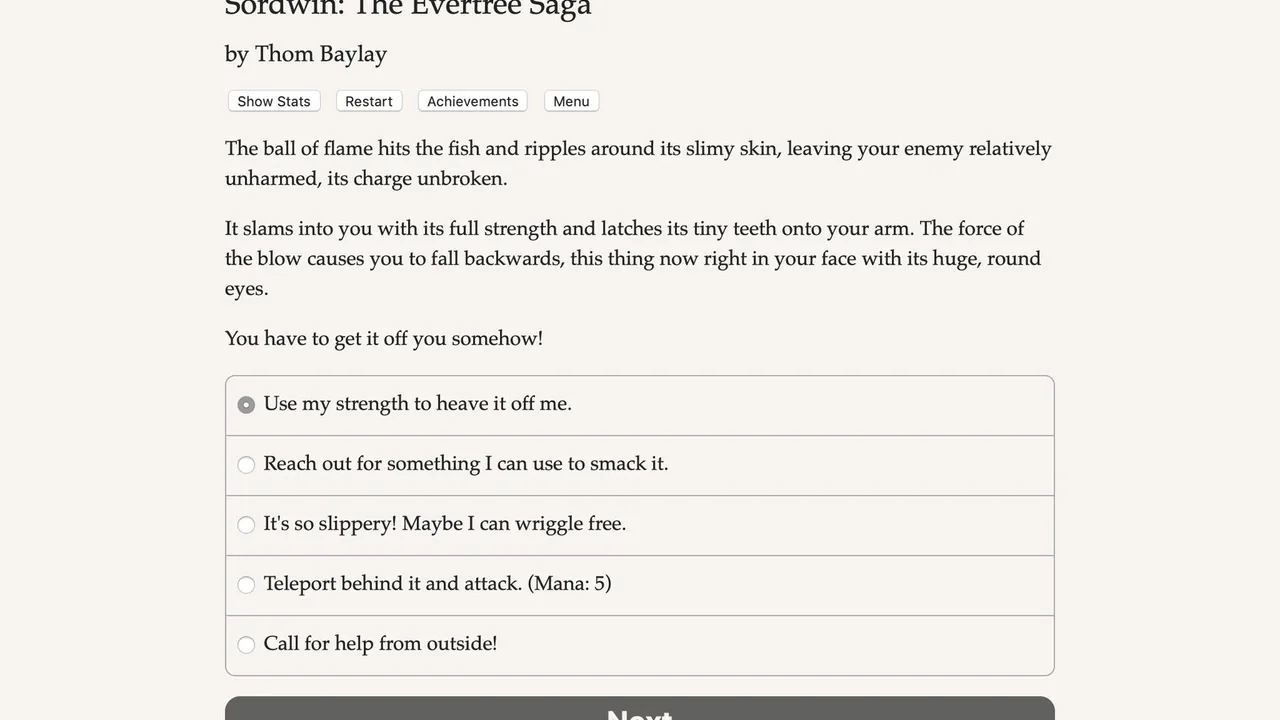
Task: Select the radio circle for heaving it off
Action: pyautogui.click(x=246, y=405)
